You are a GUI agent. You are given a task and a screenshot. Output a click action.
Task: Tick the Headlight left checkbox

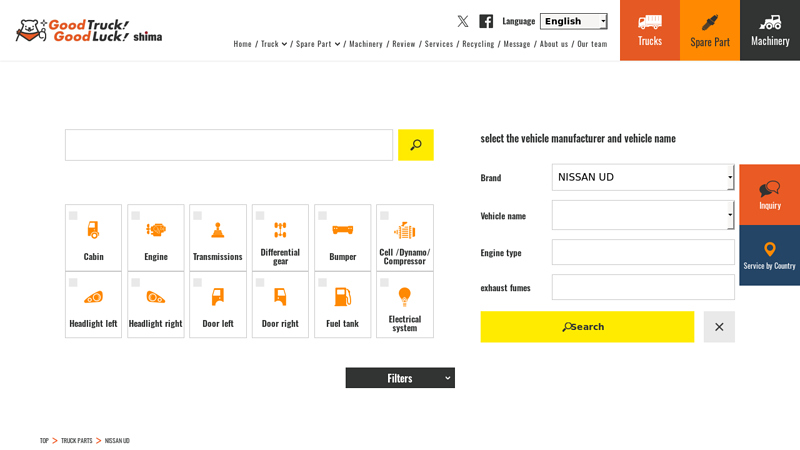pos(73,282)
